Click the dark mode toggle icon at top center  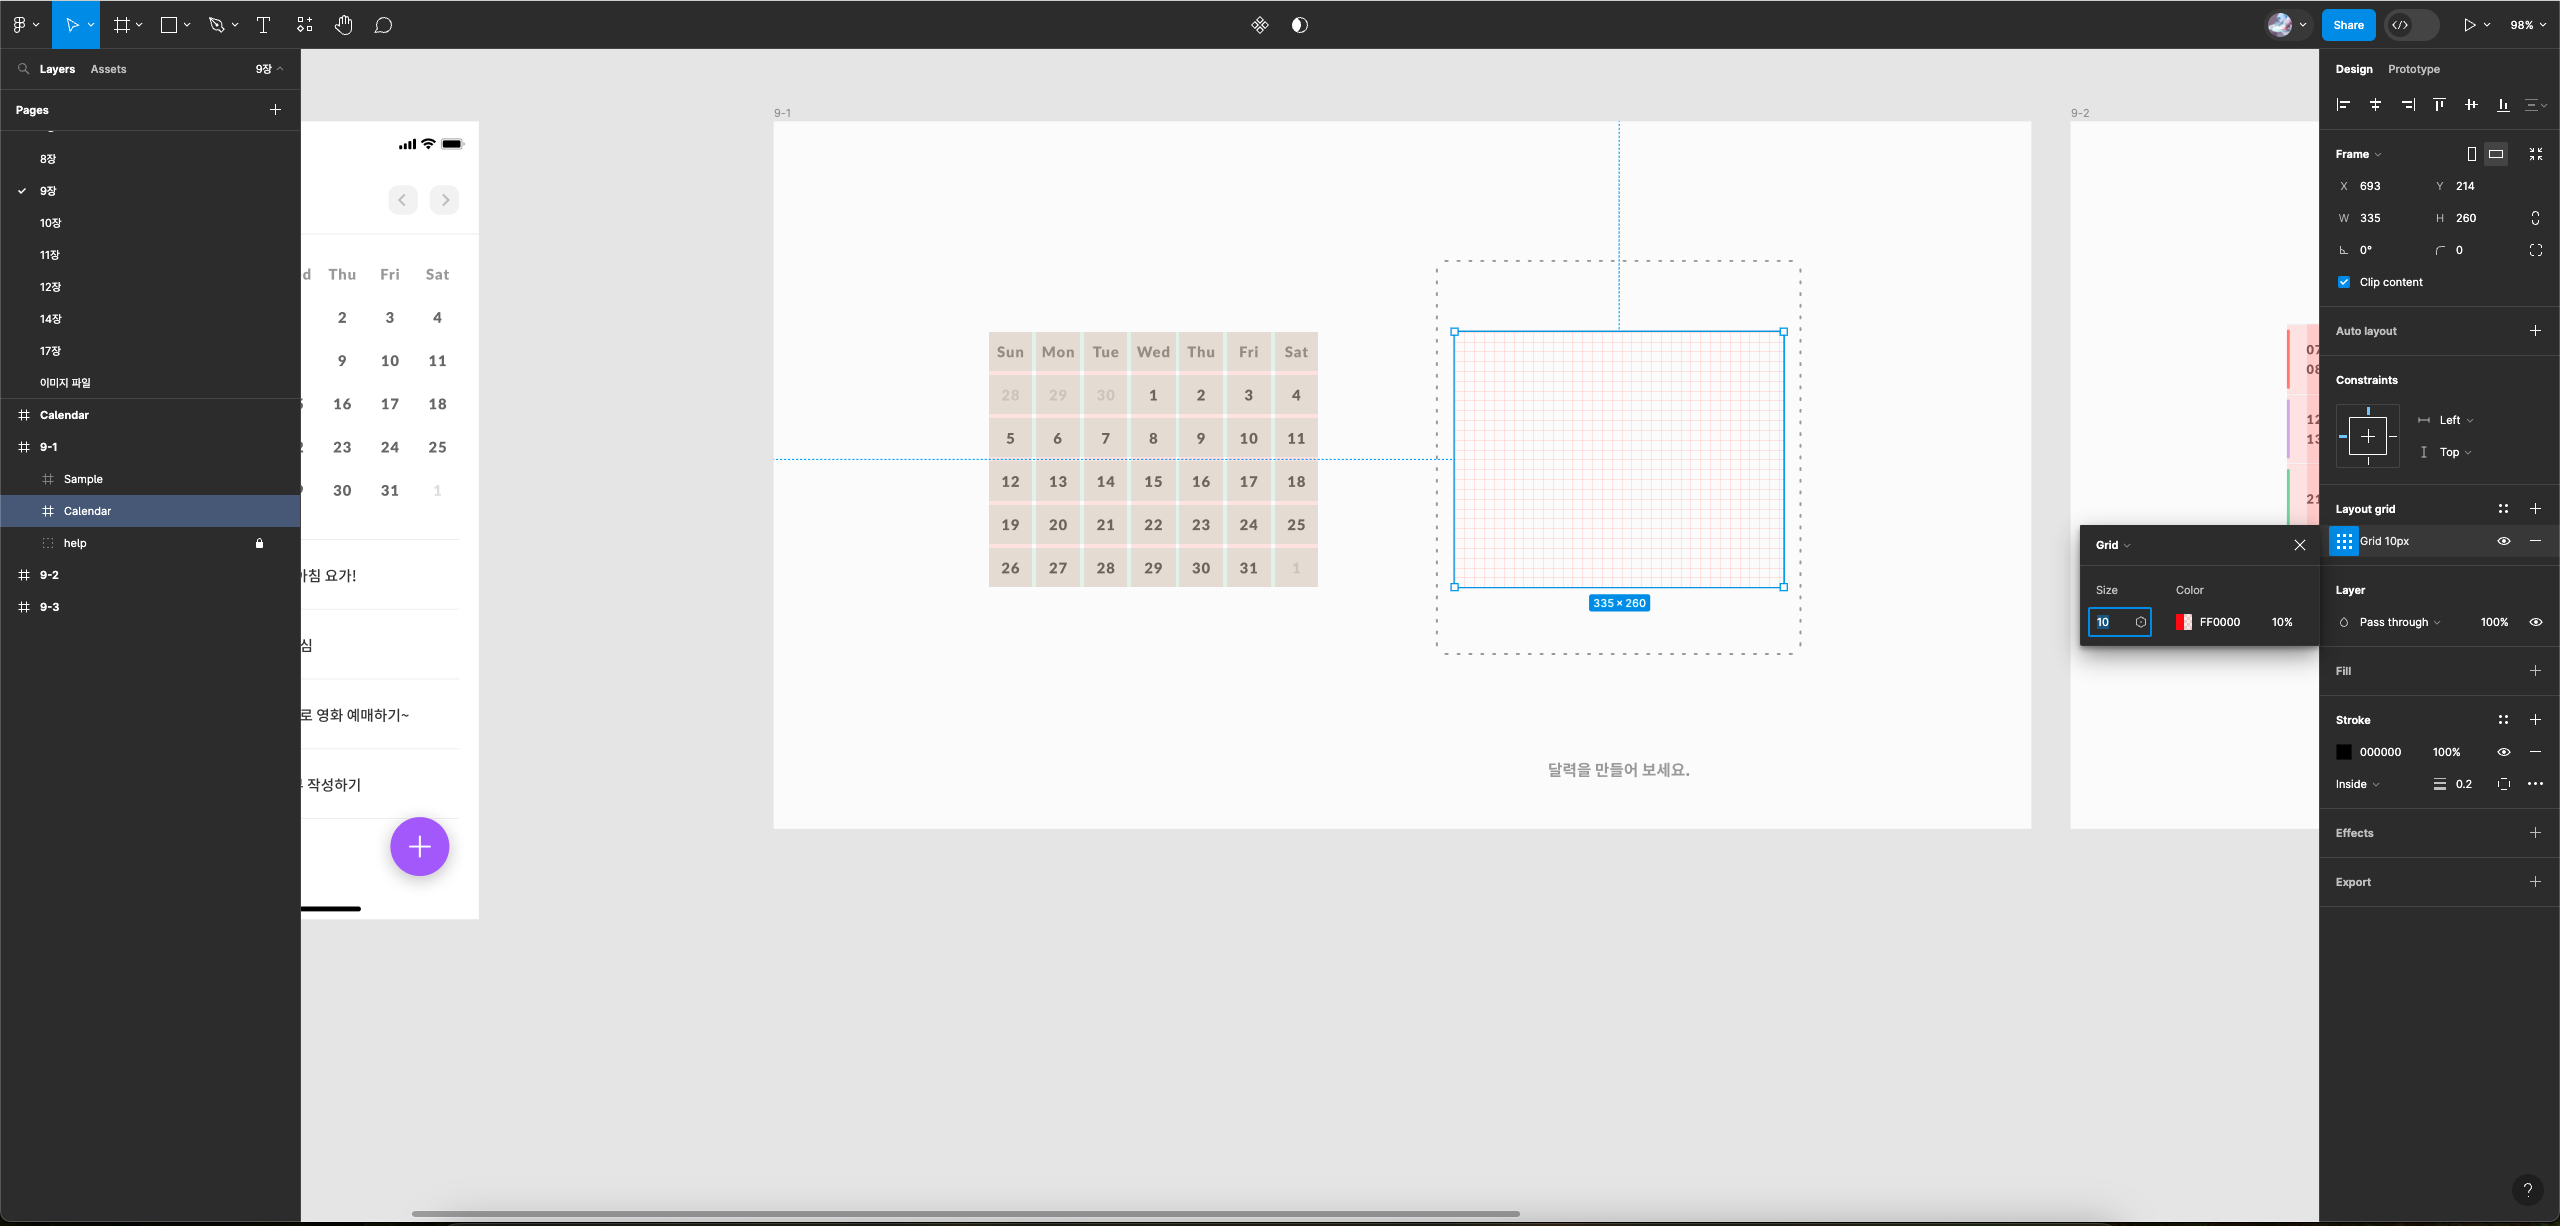coord(1299,25)
